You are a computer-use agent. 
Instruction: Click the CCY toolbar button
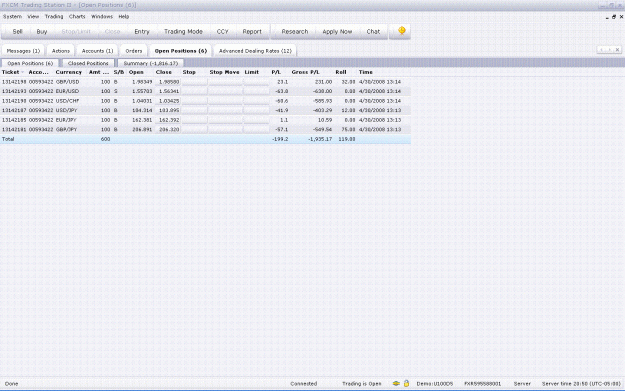[222, 31]
